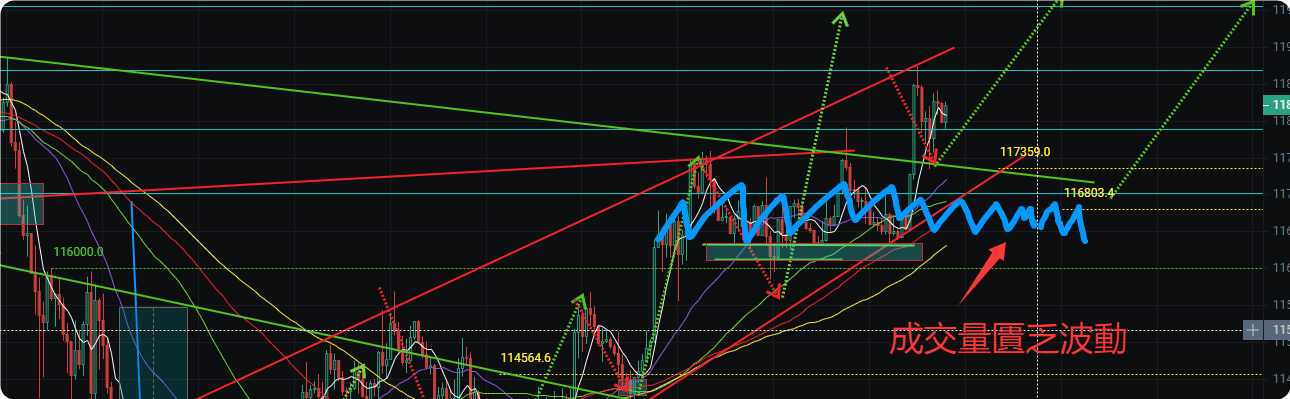The width and height of the screenshot is (1290, 399).
Task: Click the green 116000.0 level label
Action: click(x=79, y=253)
